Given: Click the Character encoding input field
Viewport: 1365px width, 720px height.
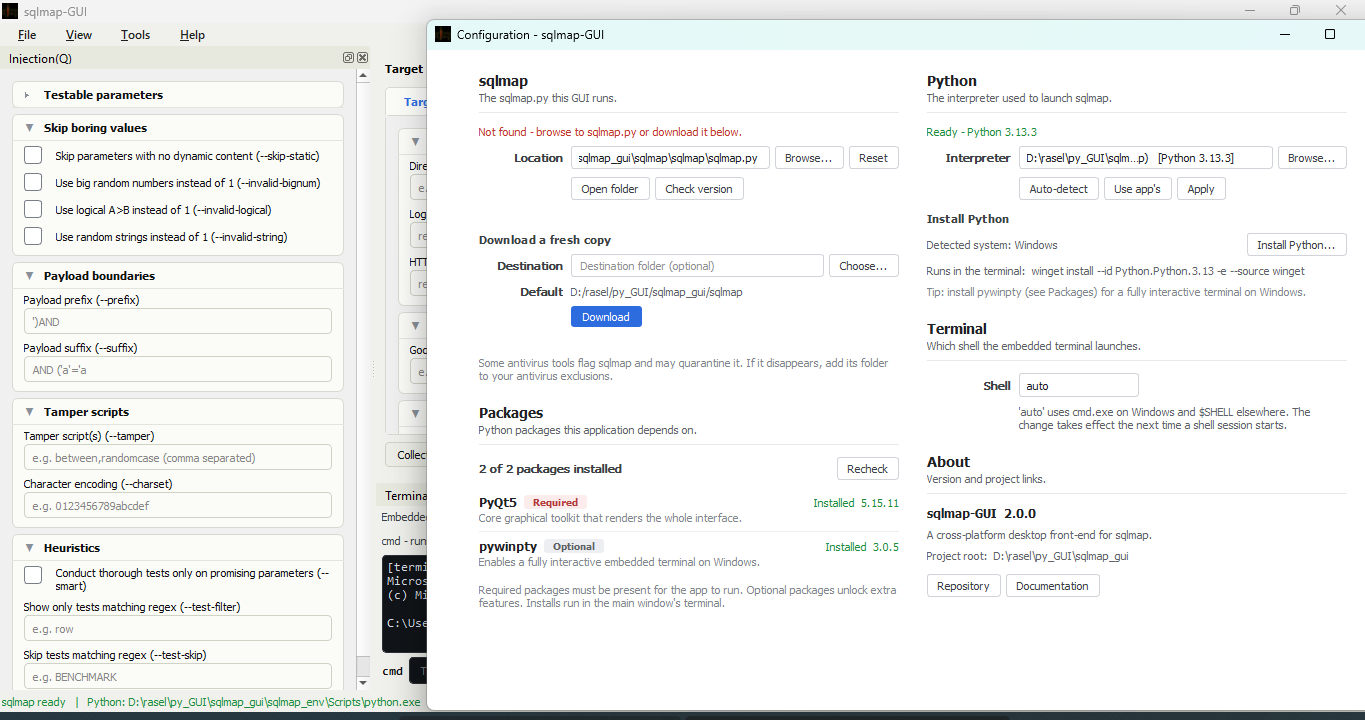Looking at the screenshot, I should tap(177, 505).
